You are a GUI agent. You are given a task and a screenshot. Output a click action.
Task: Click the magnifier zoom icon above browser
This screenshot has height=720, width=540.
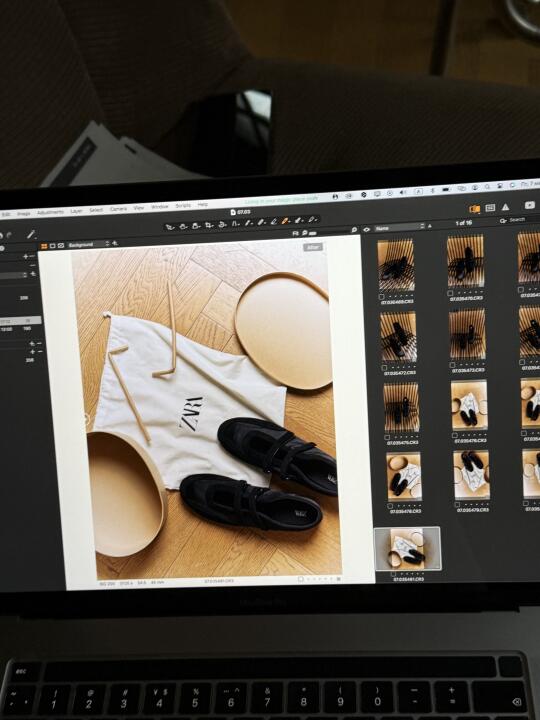coord(354,229)
